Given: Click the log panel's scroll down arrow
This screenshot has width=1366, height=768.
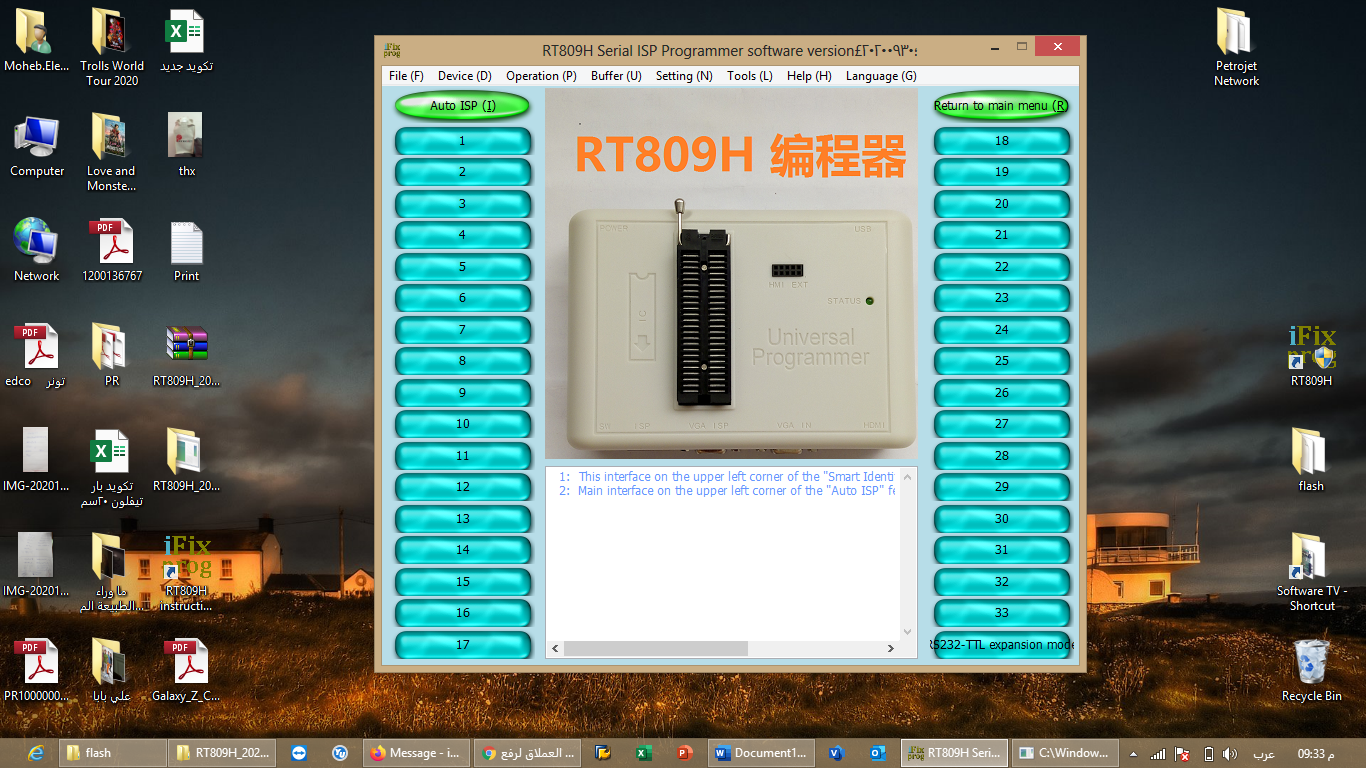Looking at the screenshot, I should [x=908, y=631].
